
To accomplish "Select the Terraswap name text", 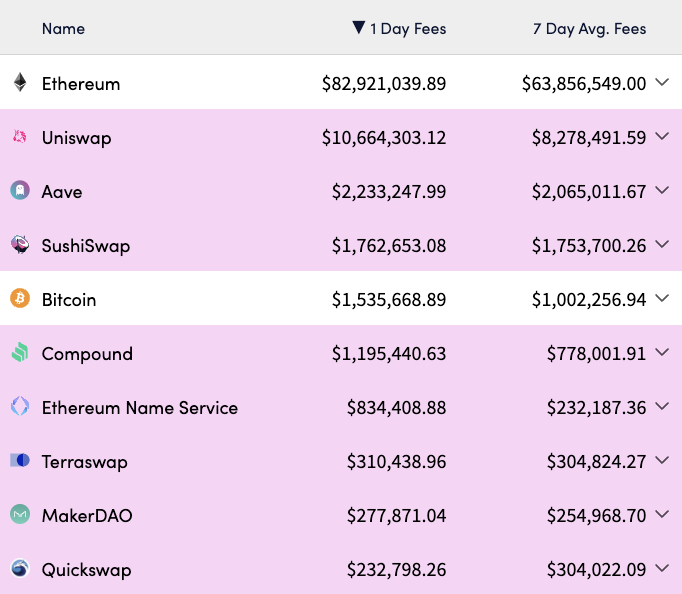I will [x=85, y=461].
